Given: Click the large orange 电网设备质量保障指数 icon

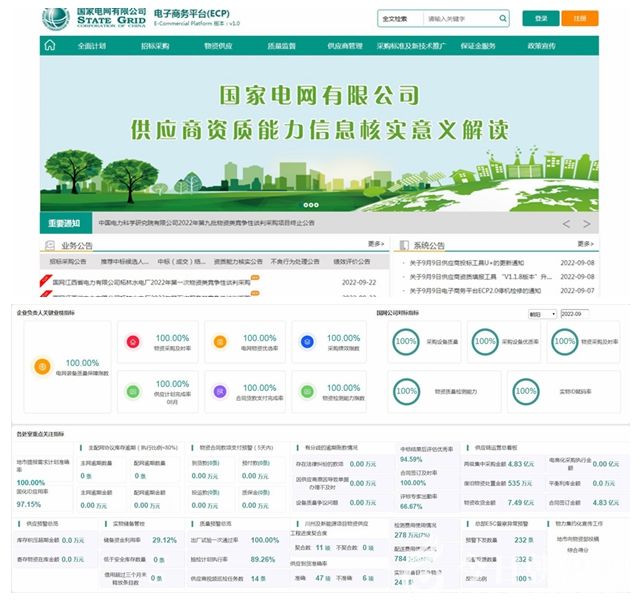Looking at the screenshot, I should tap(39, 367).
